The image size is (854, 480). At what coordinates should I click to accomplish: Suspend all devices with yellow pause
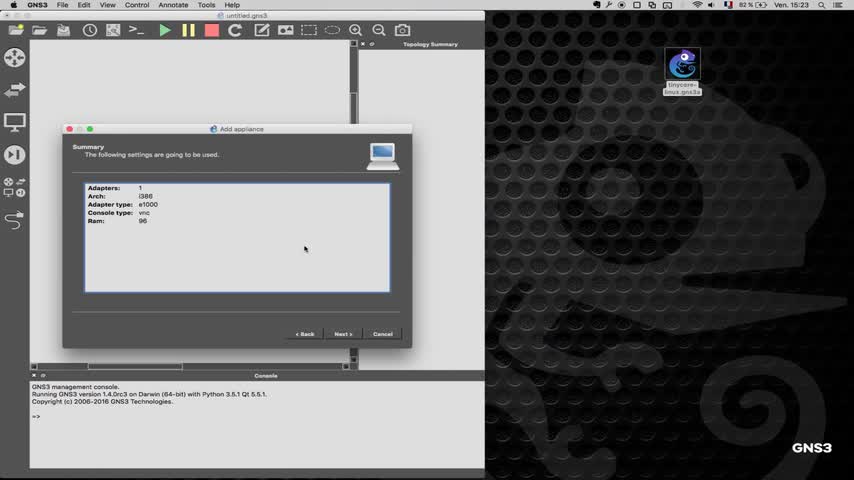[x=188, y=30]
